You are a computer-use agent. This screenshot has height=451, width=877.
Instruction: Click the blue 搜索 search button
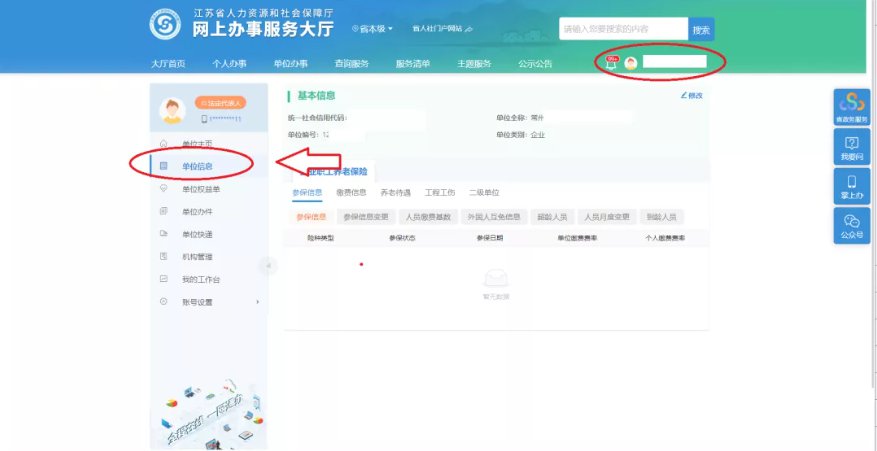(x=701, y=29)
